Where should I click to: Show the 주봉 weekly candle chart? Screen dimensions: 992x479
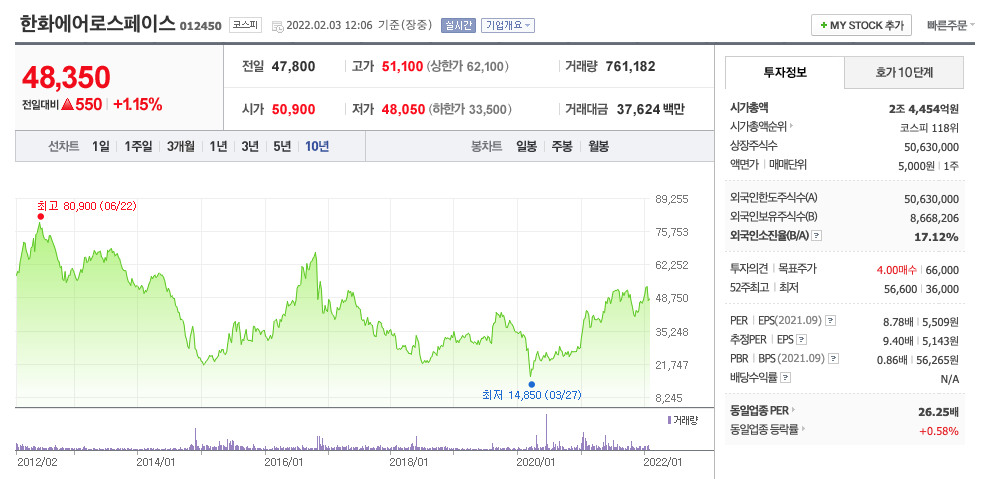coord(562,146)
